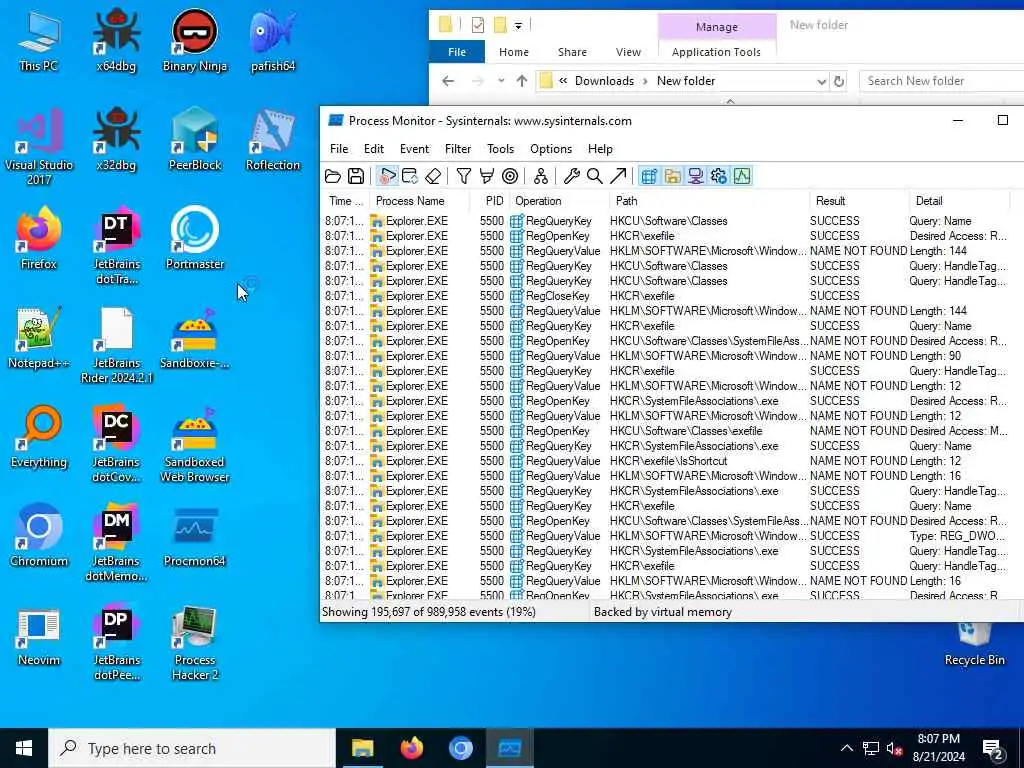Switch to Home tab in Explorer ribbon
The image size is (1024, 768).
513,52
